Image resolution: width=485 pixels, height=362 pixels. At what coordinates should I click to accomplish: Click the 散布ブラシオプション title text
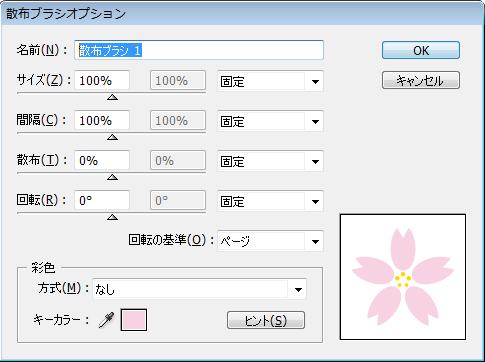(x=66, y=14)
